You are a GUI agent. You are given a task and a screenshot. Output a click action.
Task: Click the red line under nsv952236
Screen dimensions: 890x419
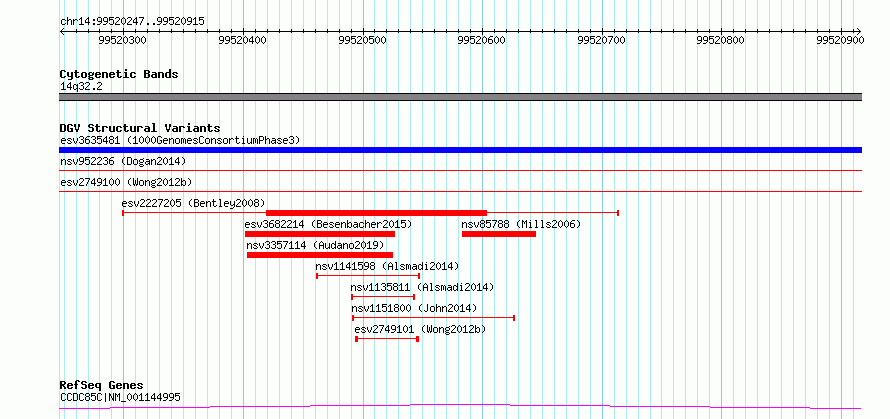tap(460, 170)
